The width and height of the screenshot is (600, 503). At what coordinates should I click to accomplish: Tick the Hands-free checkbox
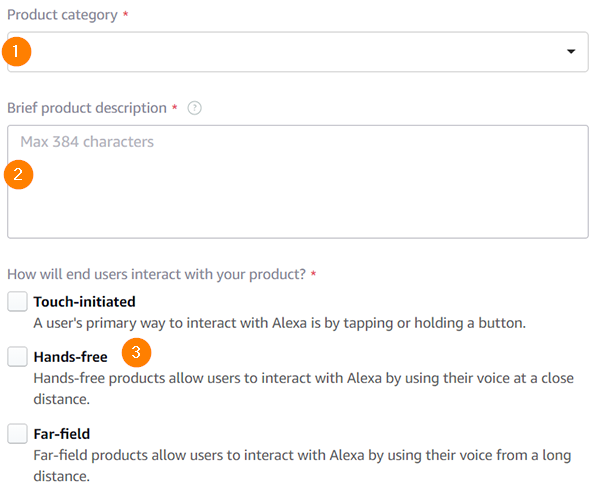click(17, 356)
